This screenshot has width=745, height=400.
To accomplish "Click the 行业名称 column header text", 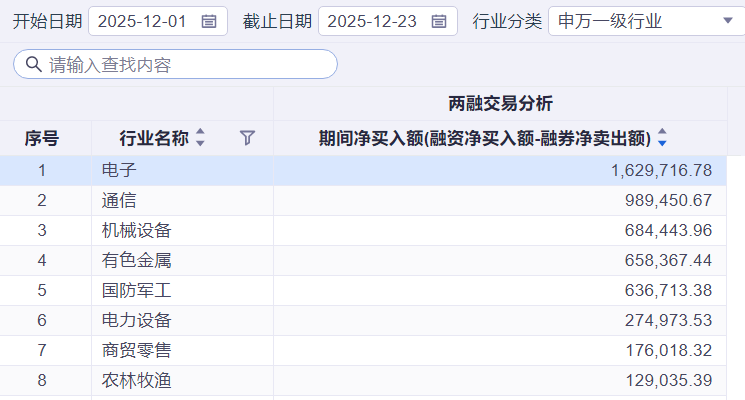I will [x=154, y=138].
